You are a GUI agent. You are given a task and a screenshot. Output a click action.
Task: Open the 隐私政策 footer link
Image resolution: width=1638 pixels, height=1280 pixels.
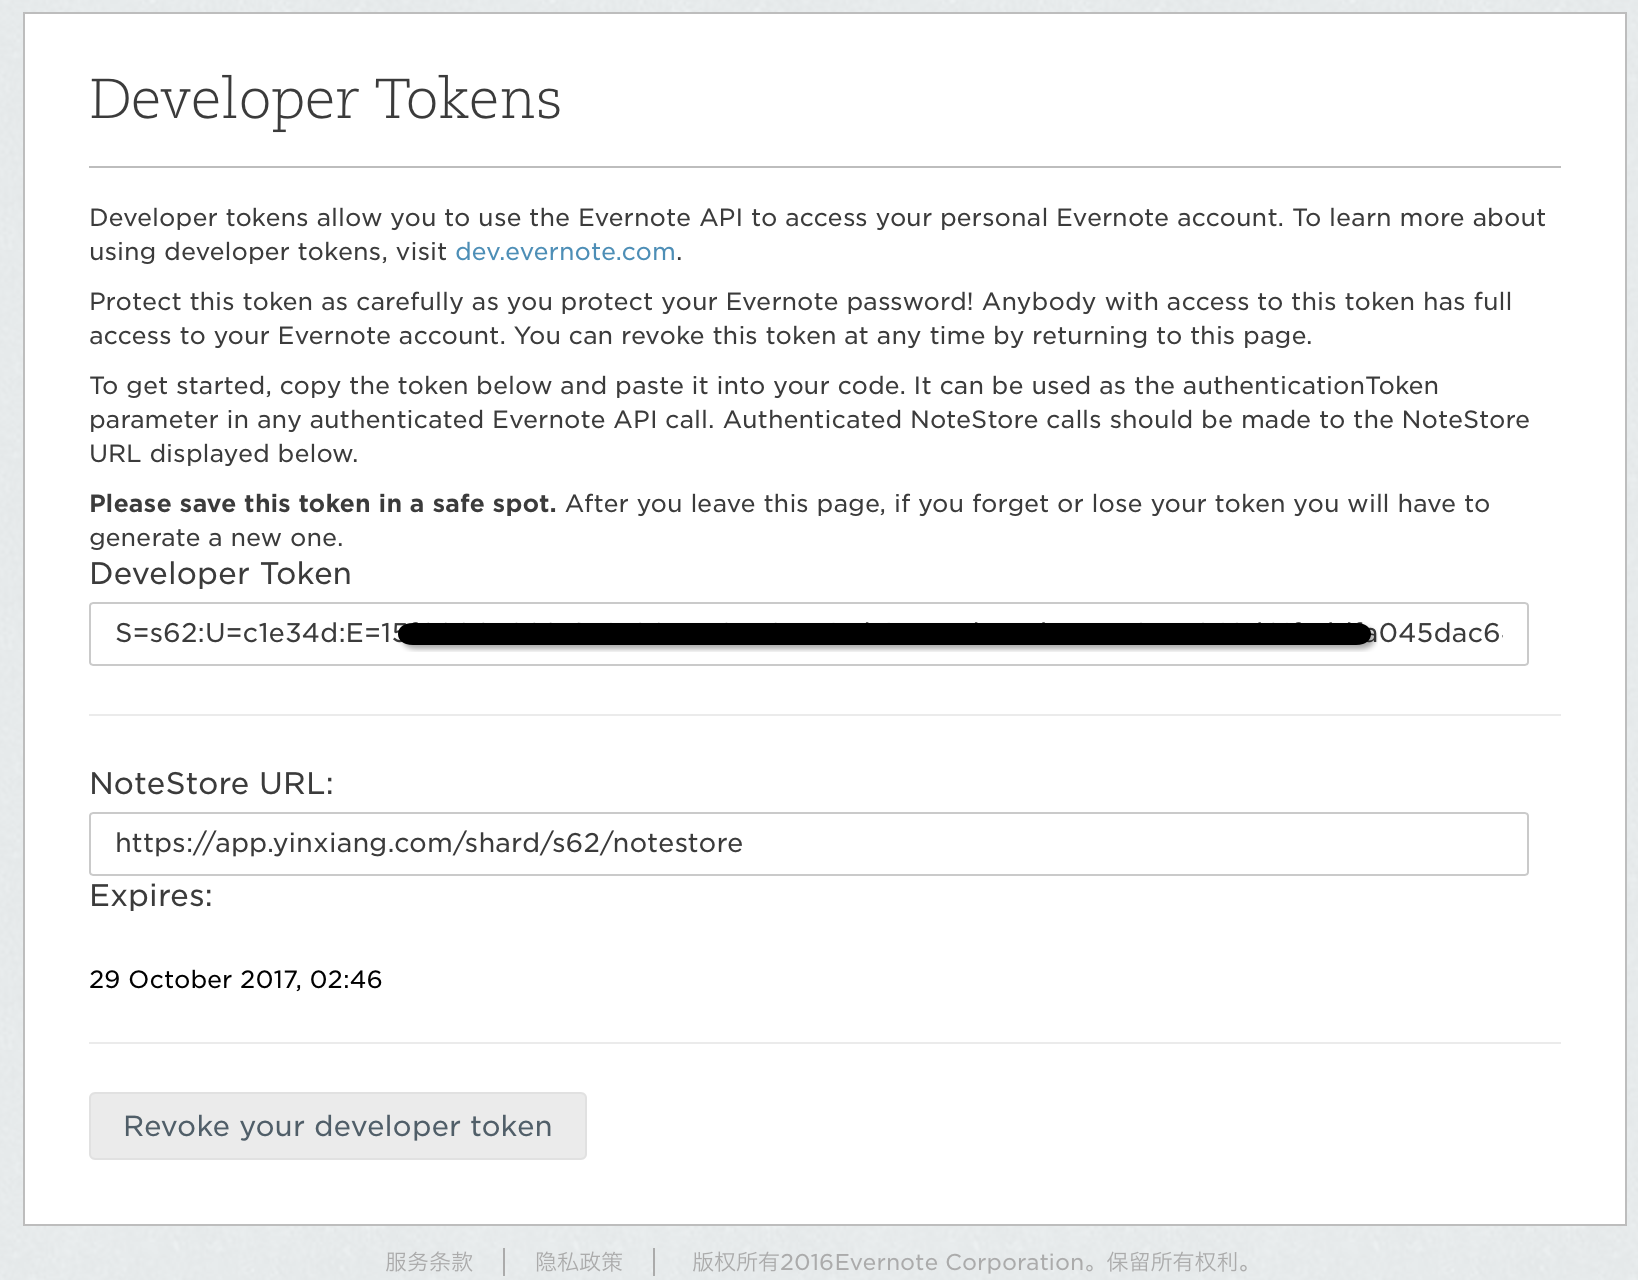(579, 1262)
